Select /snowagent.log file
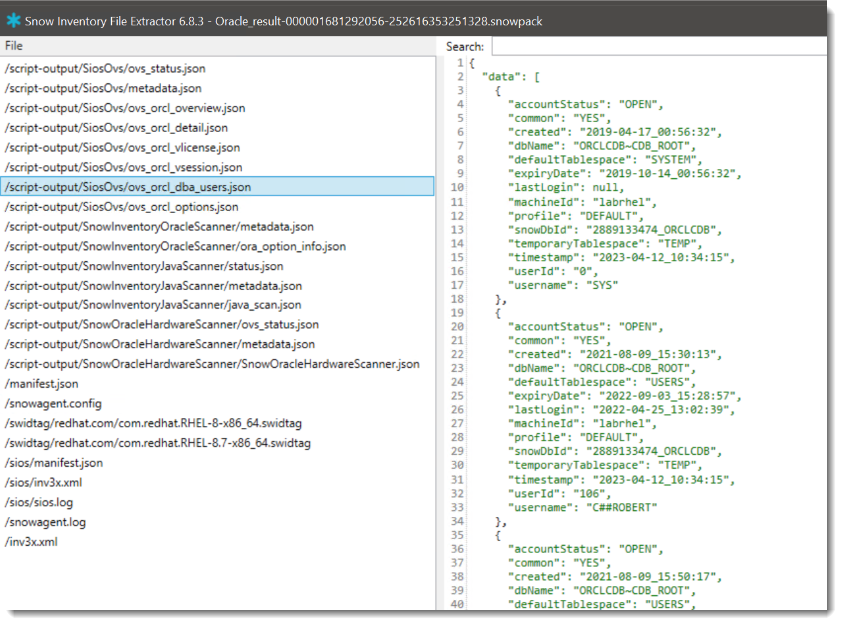The height and width of the screenshot is (625, 842). click(45, 522)
